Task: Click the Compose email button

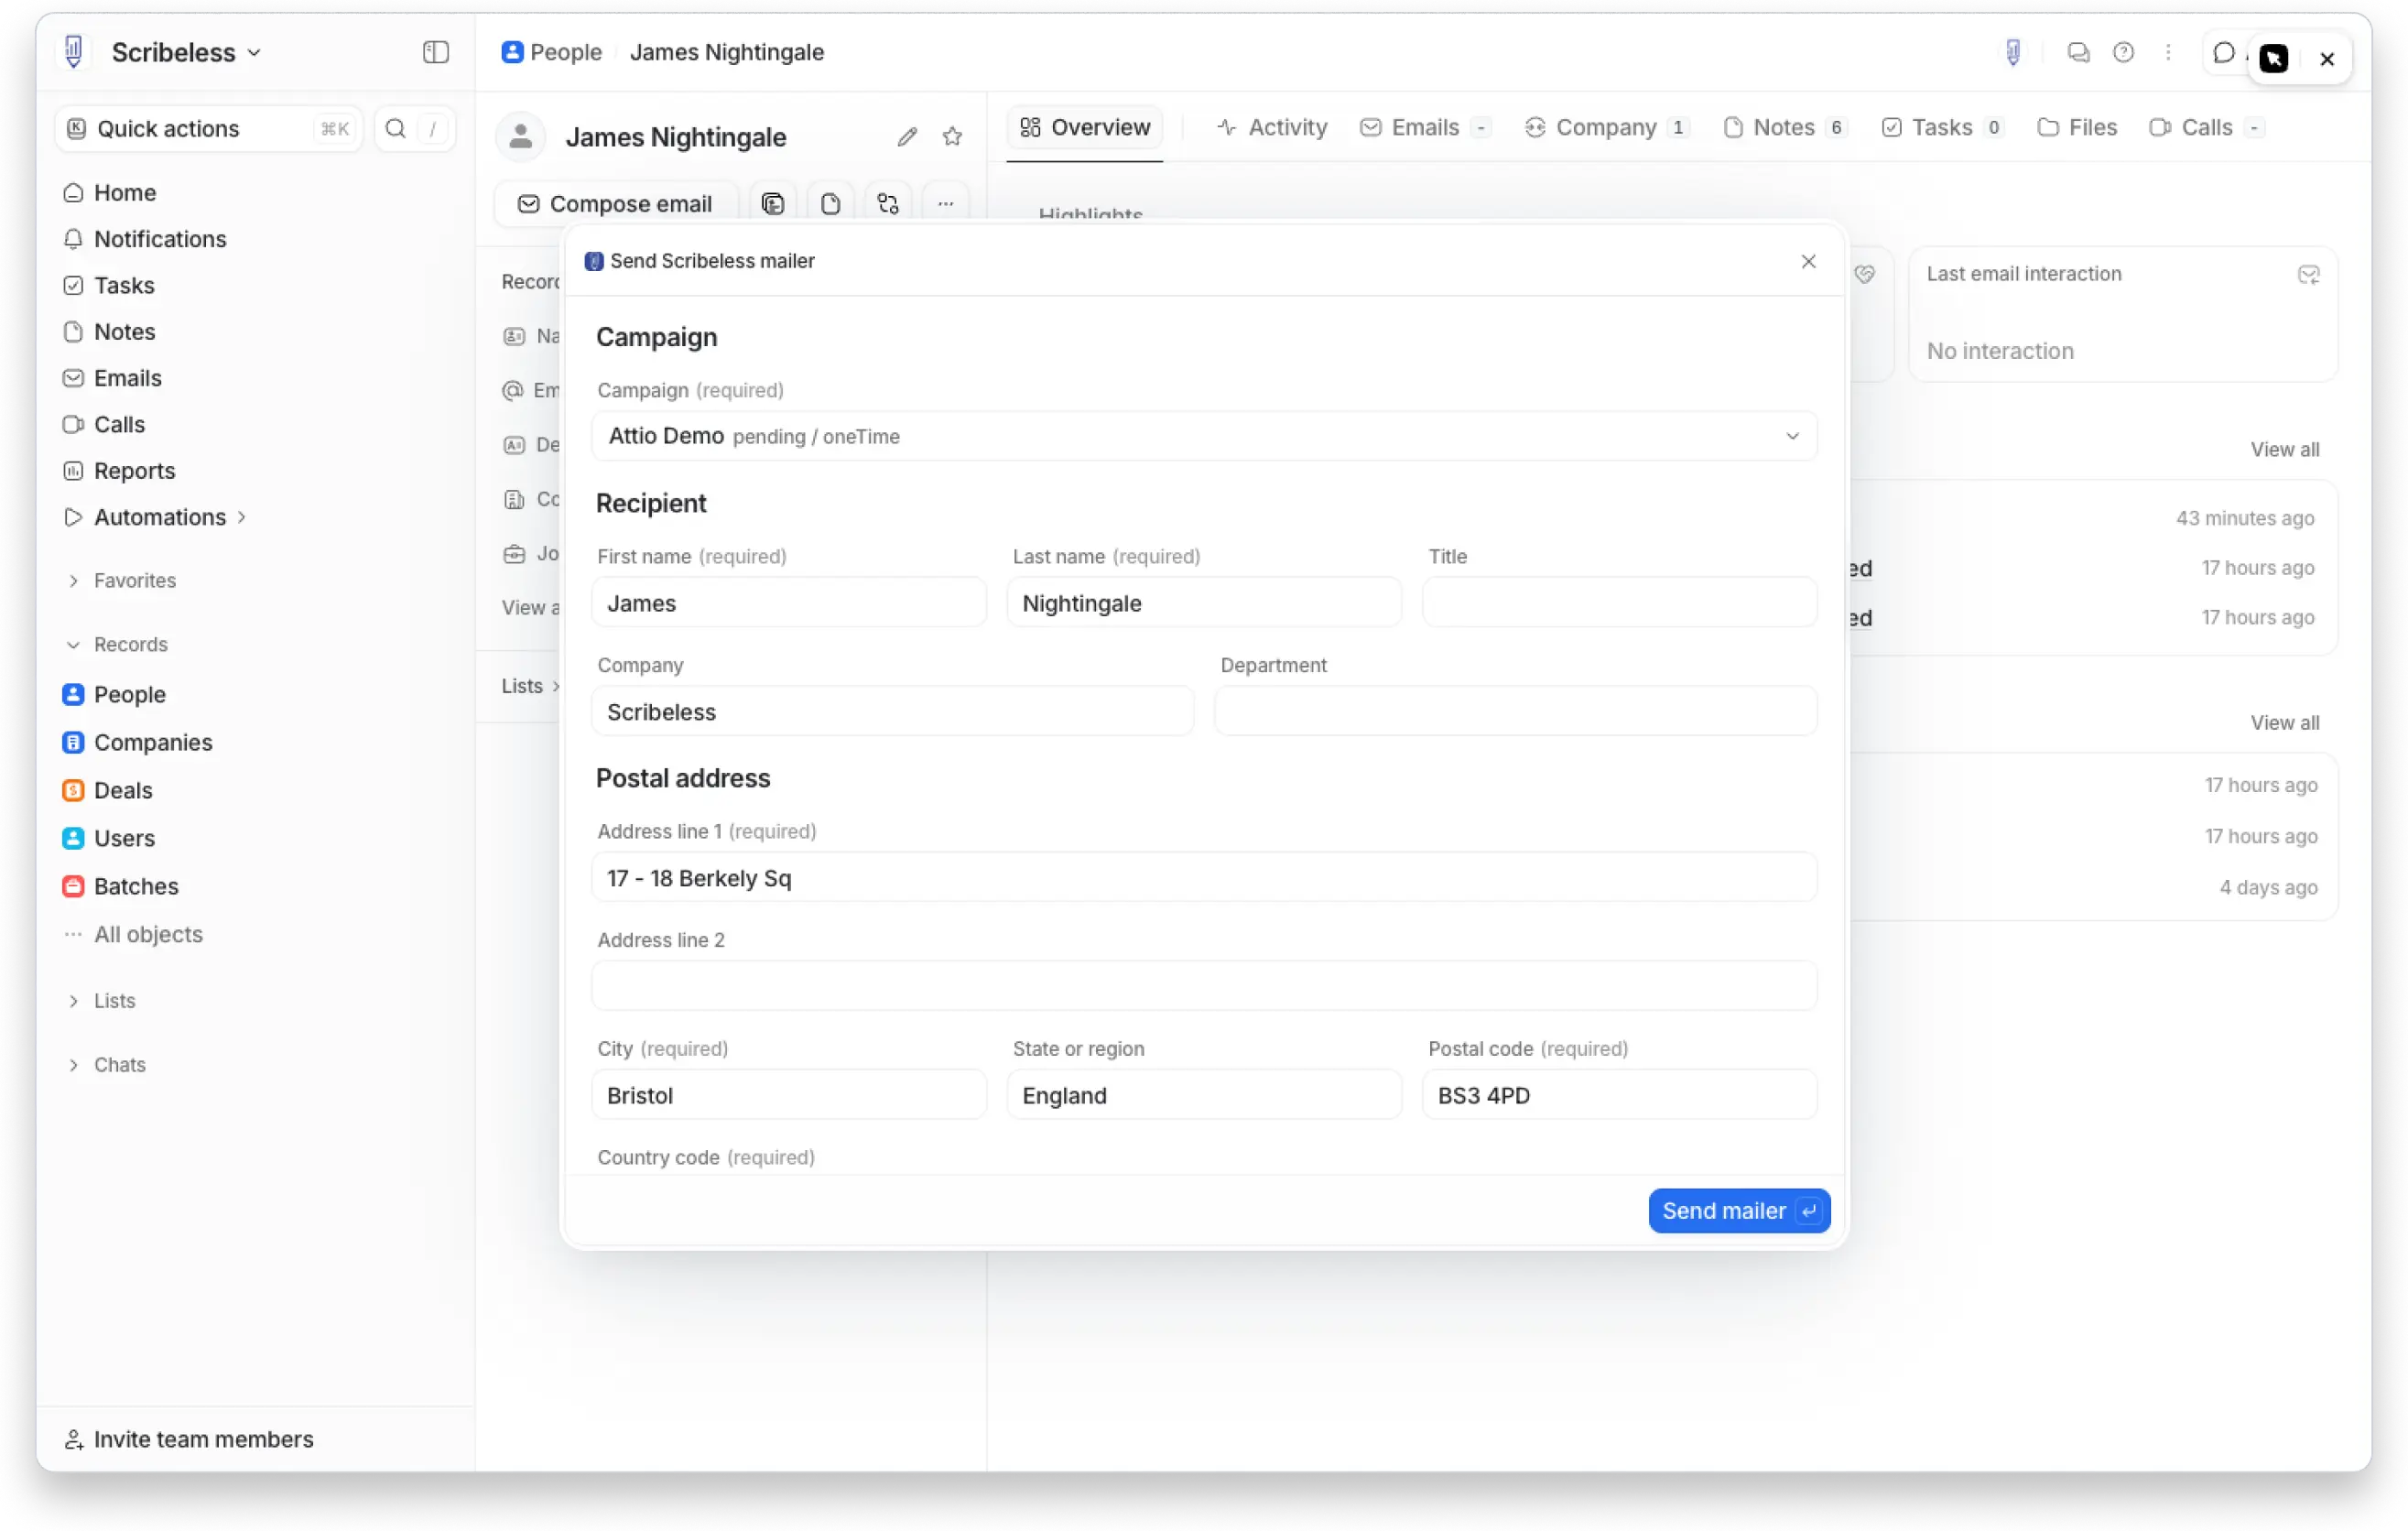Action: tap(615, 204)
